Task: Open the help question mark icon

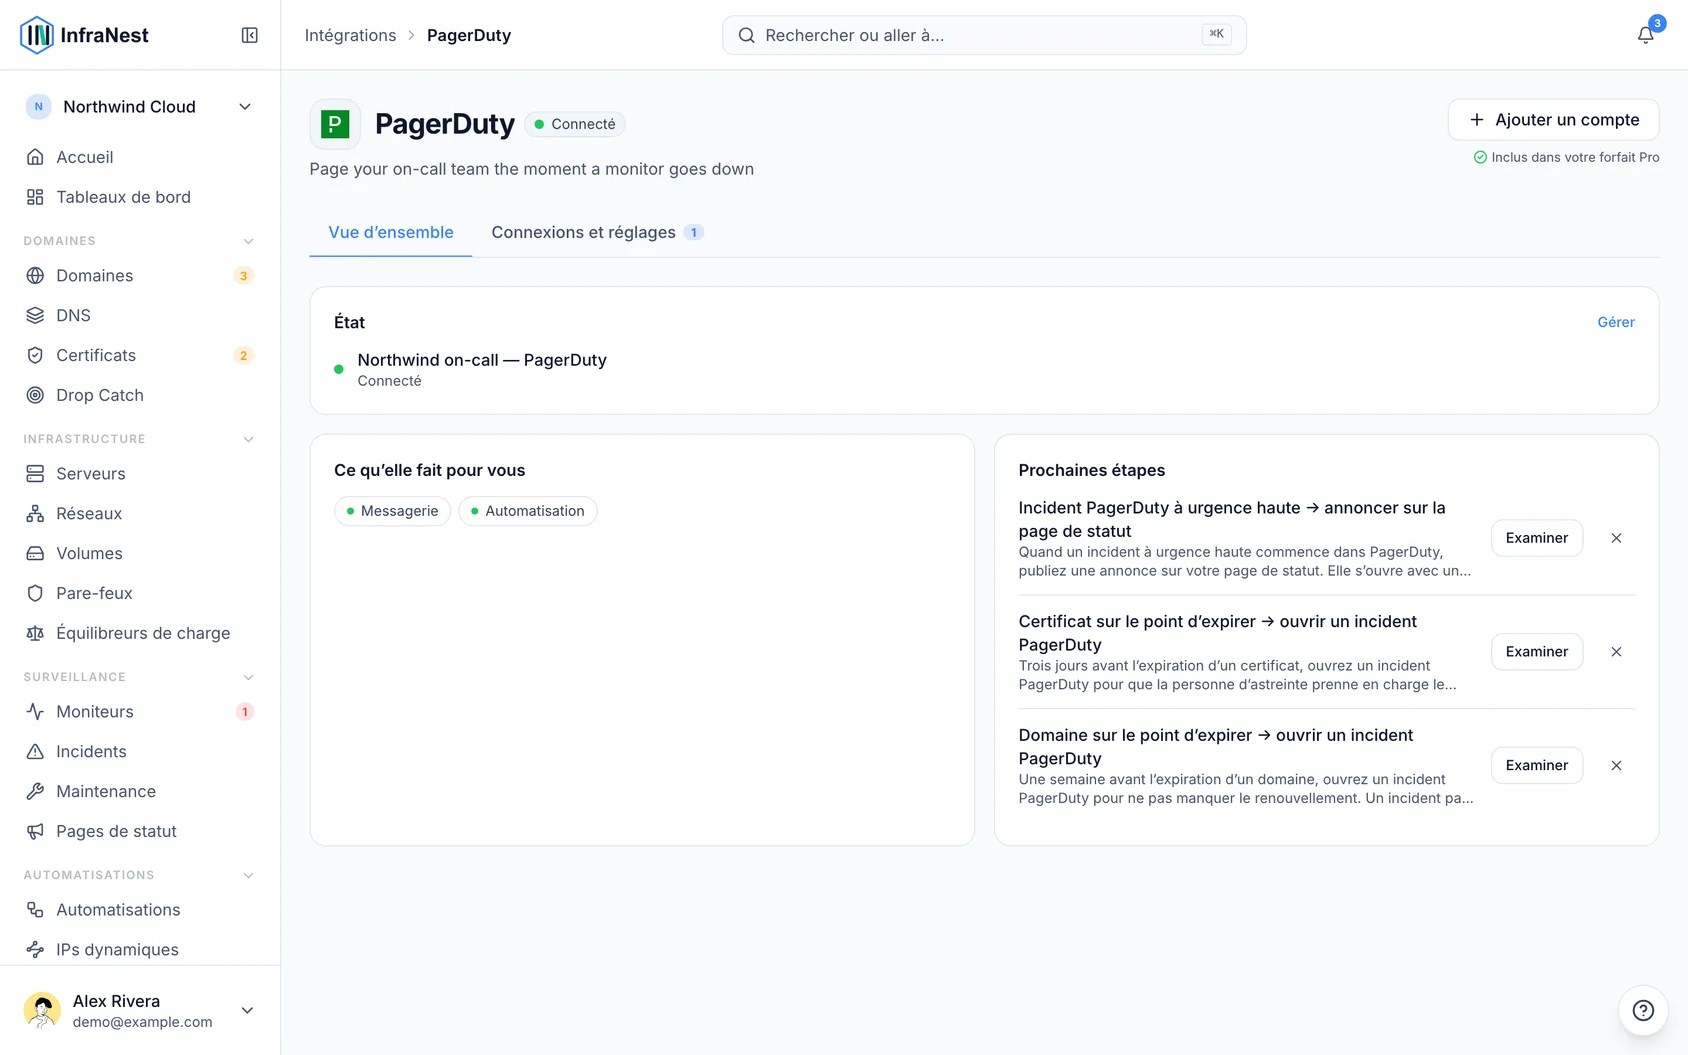Action: (x=1643, y=1010)
